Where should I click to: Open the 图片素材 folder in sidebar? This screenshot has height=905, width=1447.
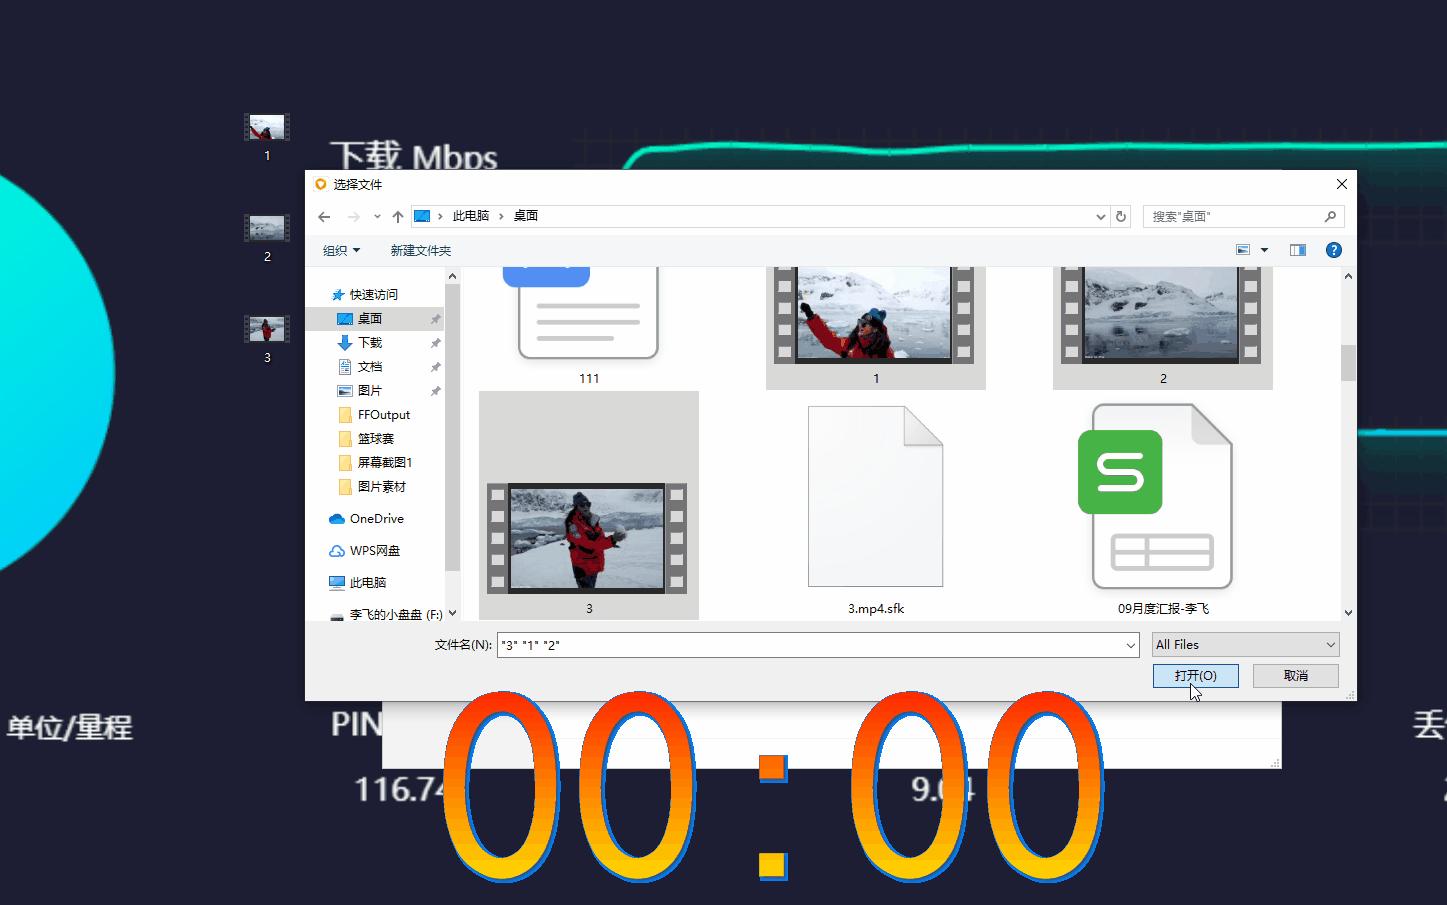pos(382,487)
